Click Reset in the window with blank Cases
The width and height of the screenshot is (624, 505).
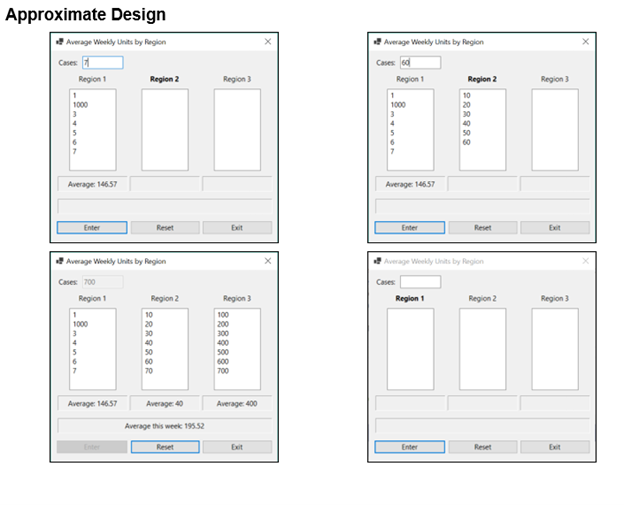pyautogui.click(x=483, y=447)
